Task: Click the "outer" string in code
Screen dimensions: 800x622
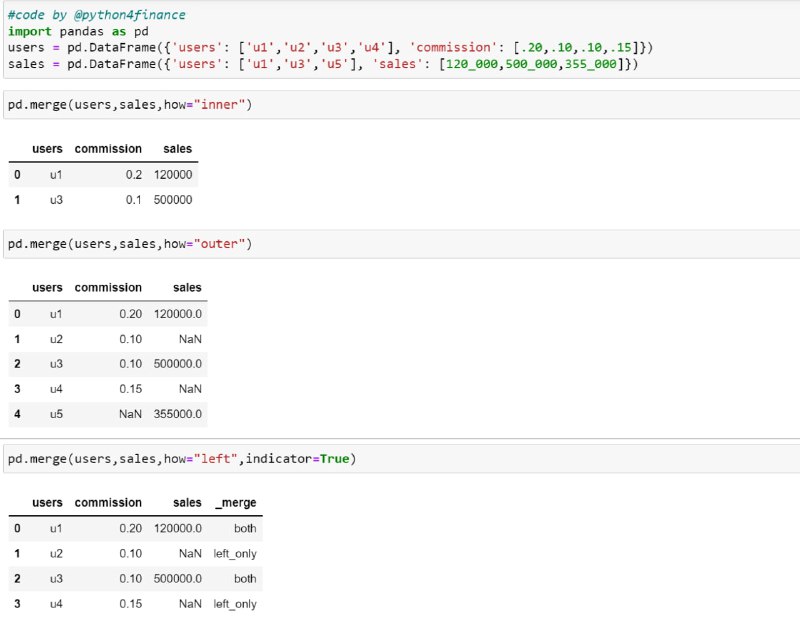Action: 219,244
